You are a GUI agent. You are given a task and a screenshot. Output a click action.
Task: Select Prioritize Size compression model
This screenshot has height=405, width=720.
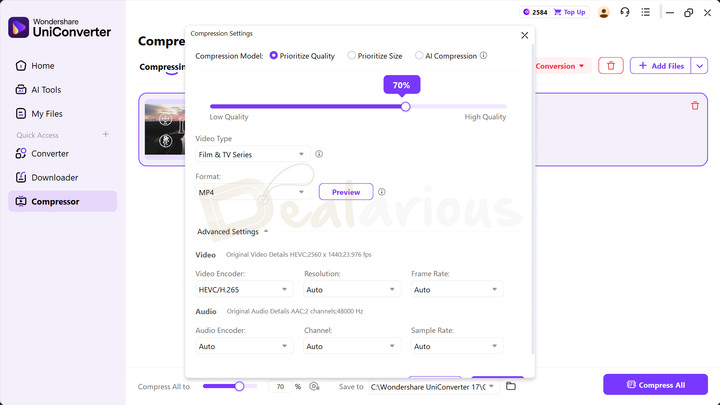(375, 56)
